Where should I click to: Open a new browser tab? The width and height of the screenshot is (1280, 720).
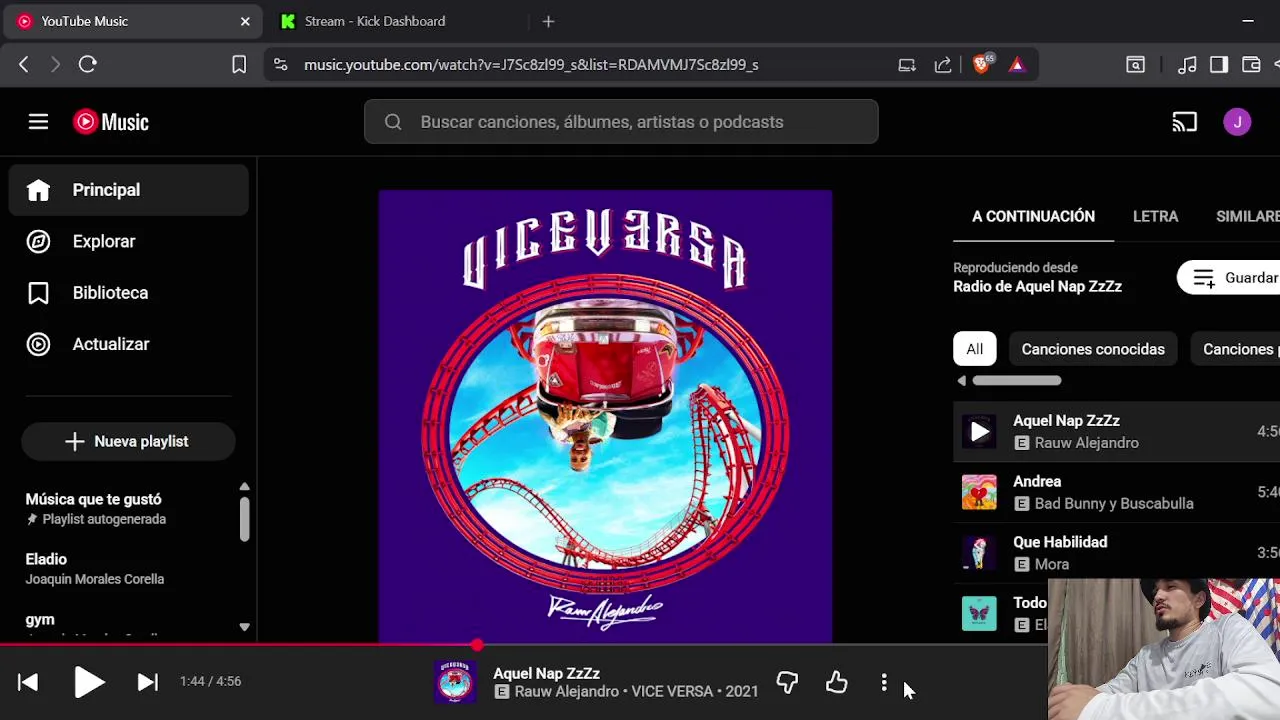point(548,21)
